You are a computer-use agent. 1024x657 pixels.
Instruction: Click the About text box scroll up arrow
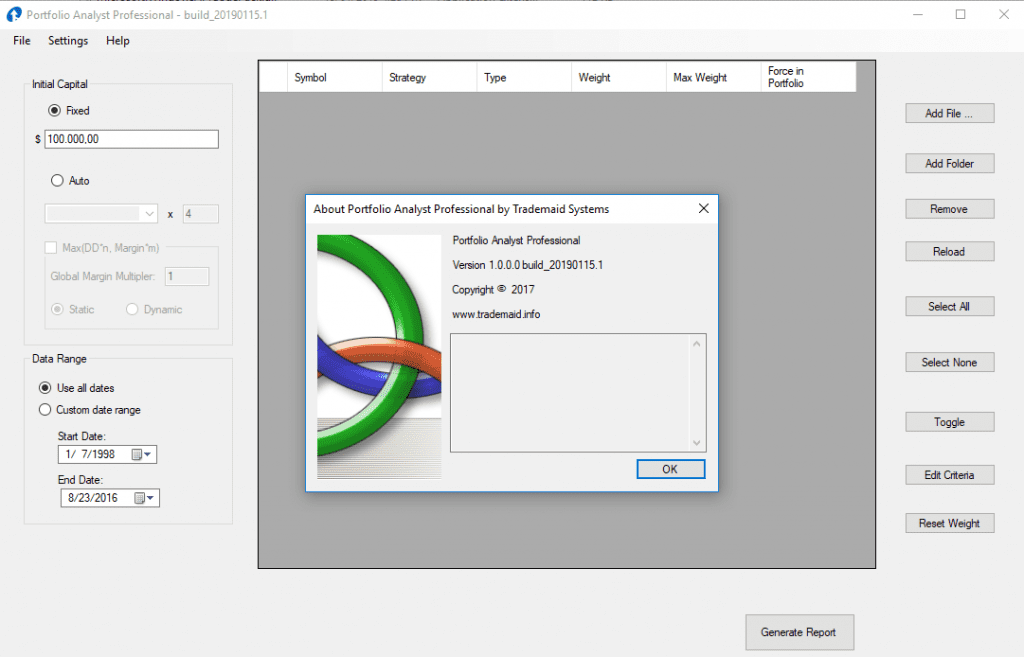point(697,344)
